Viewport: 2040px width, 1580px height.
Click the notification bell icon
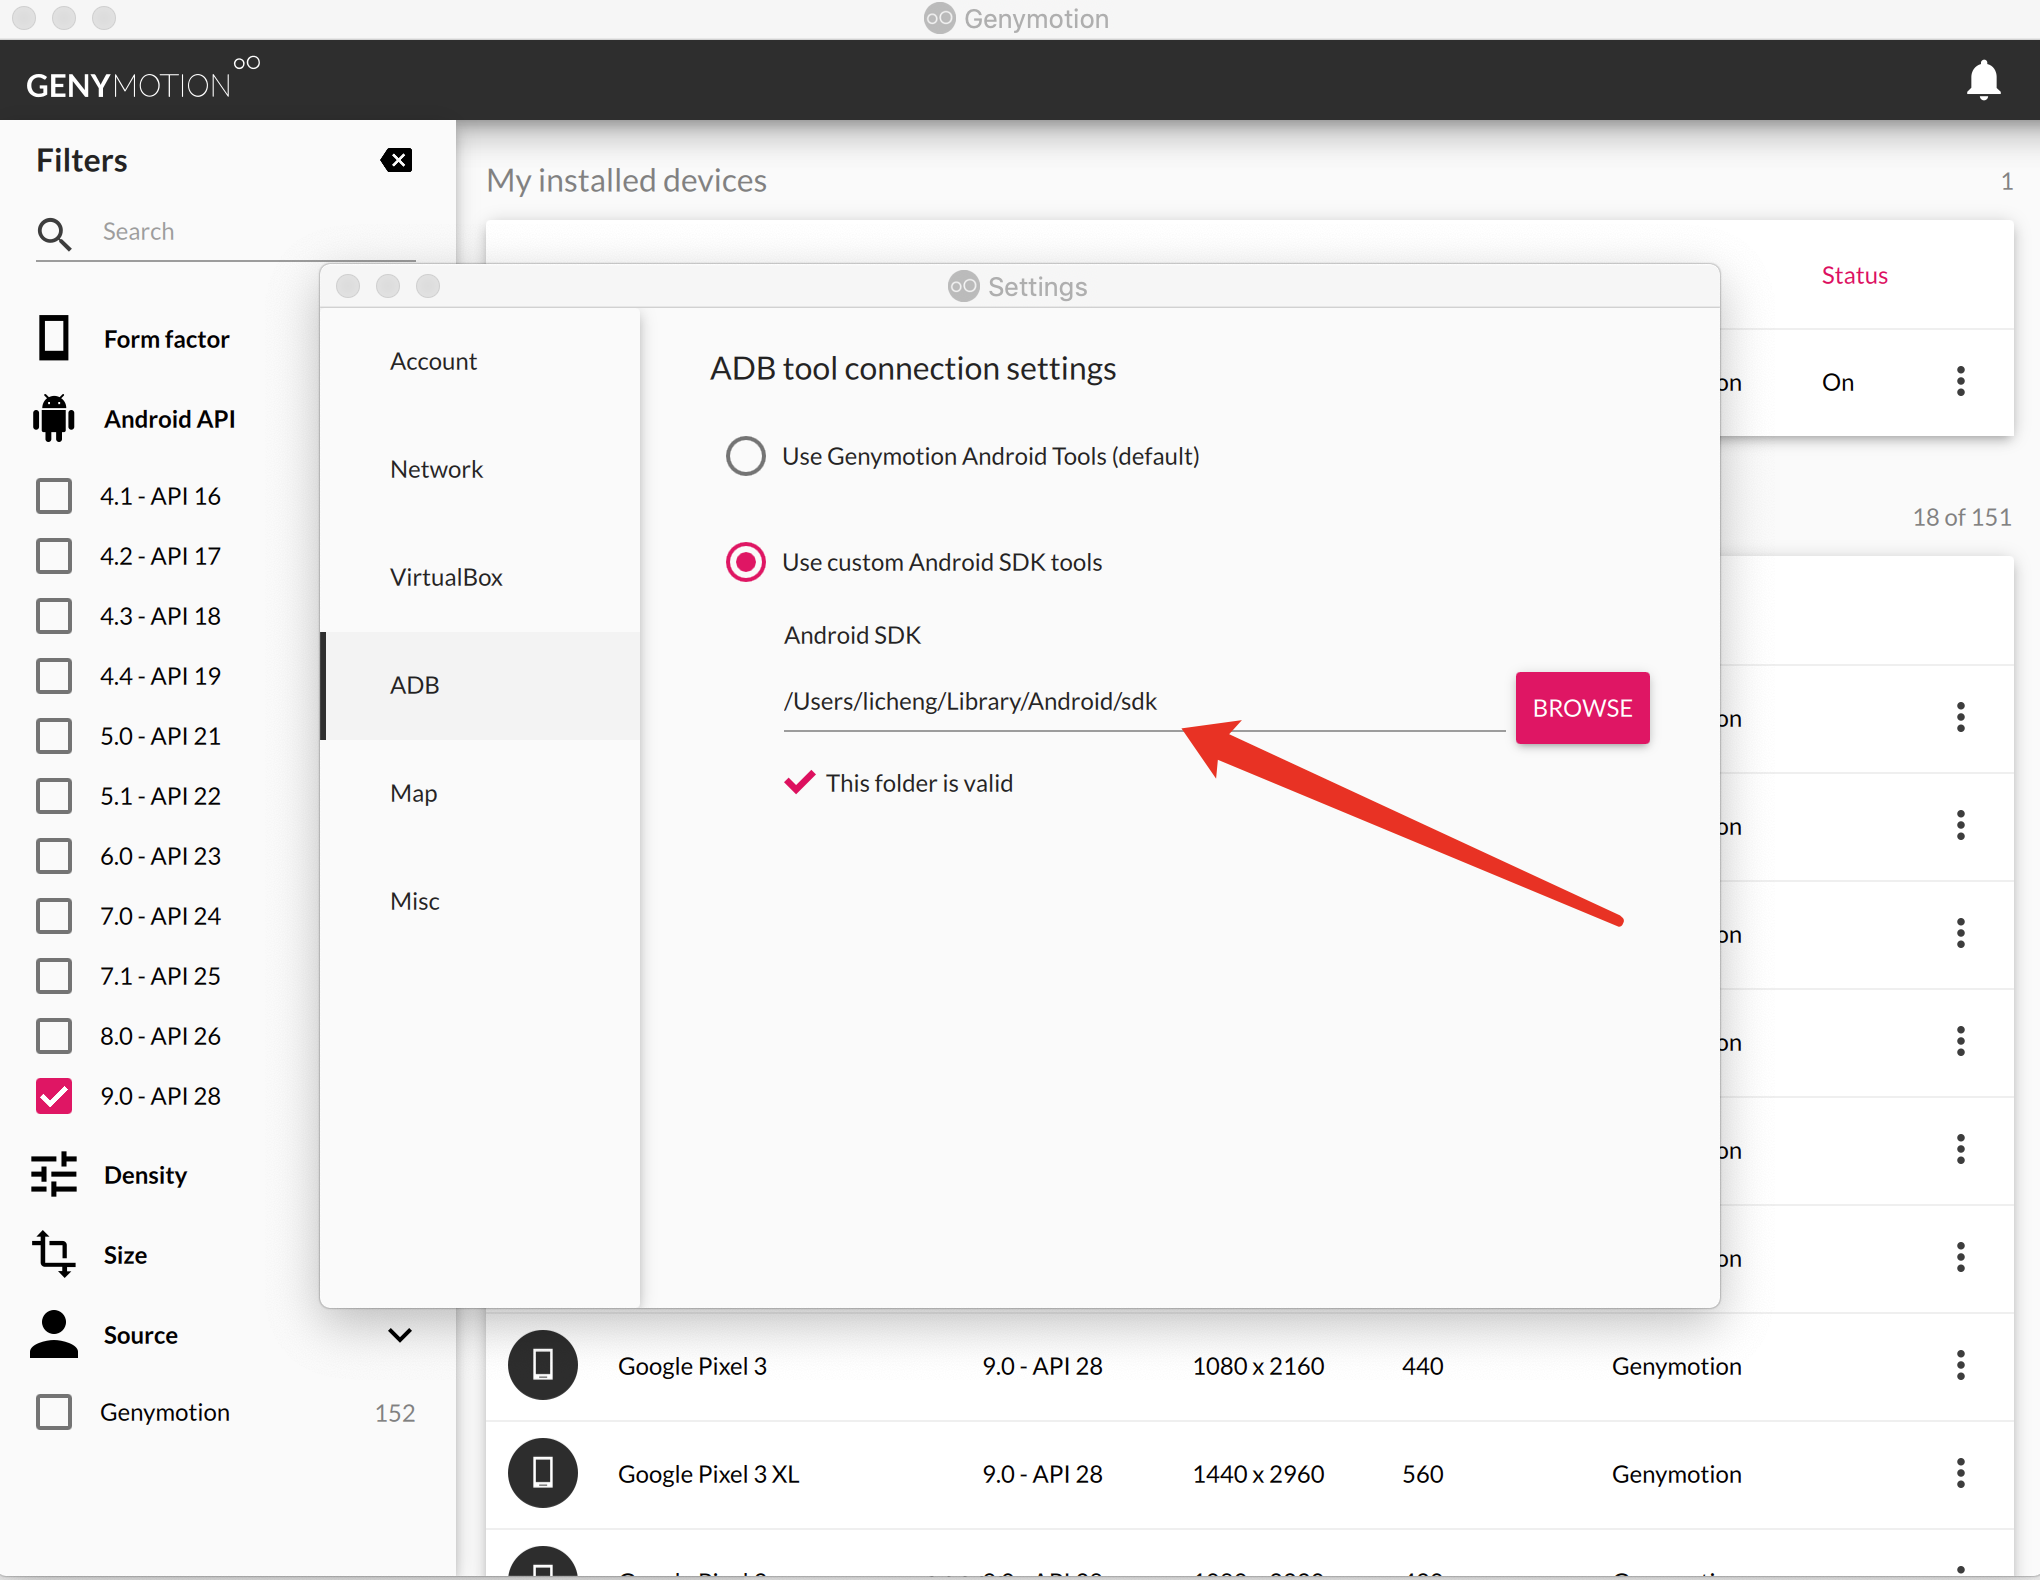click(1983, 80)
